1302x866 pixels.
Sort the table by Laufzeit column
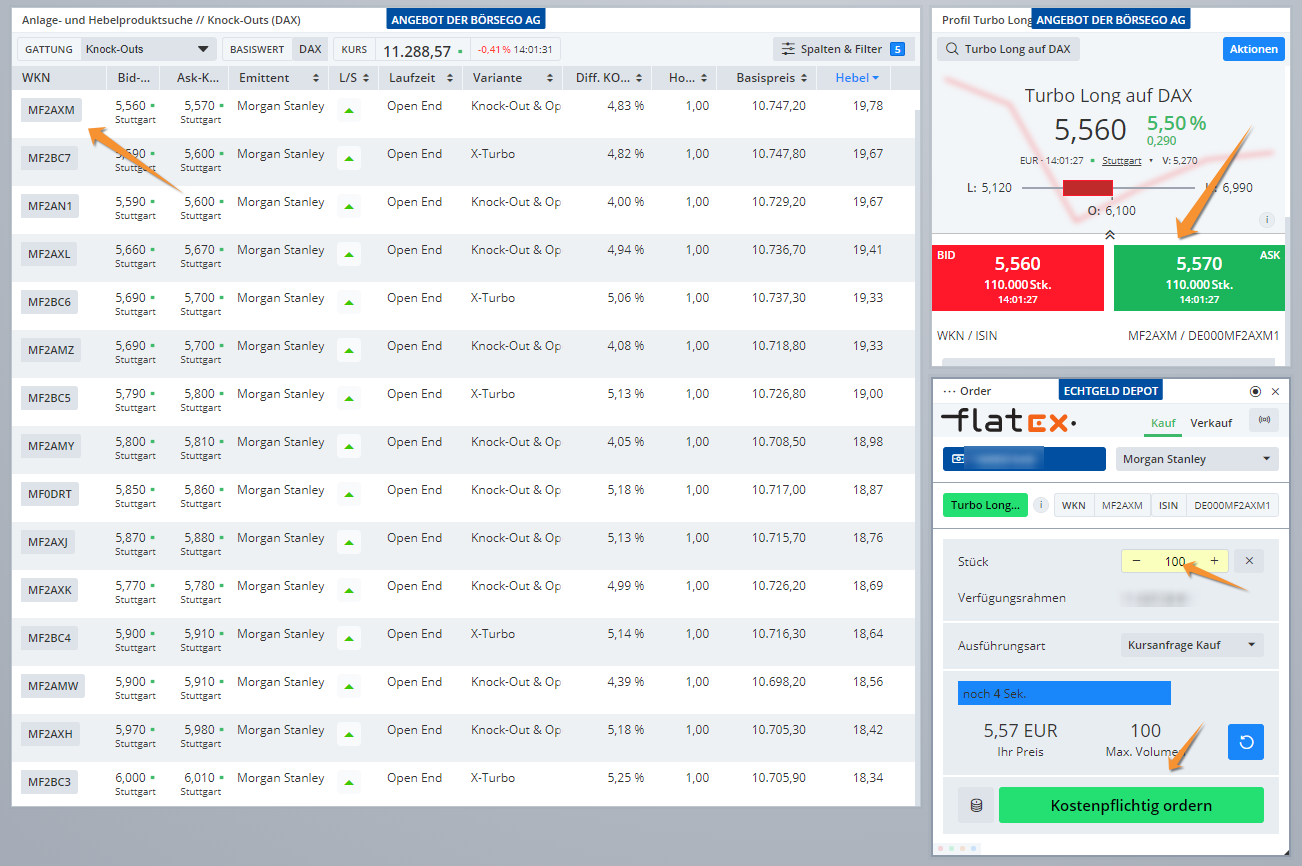tap(420, 78)
